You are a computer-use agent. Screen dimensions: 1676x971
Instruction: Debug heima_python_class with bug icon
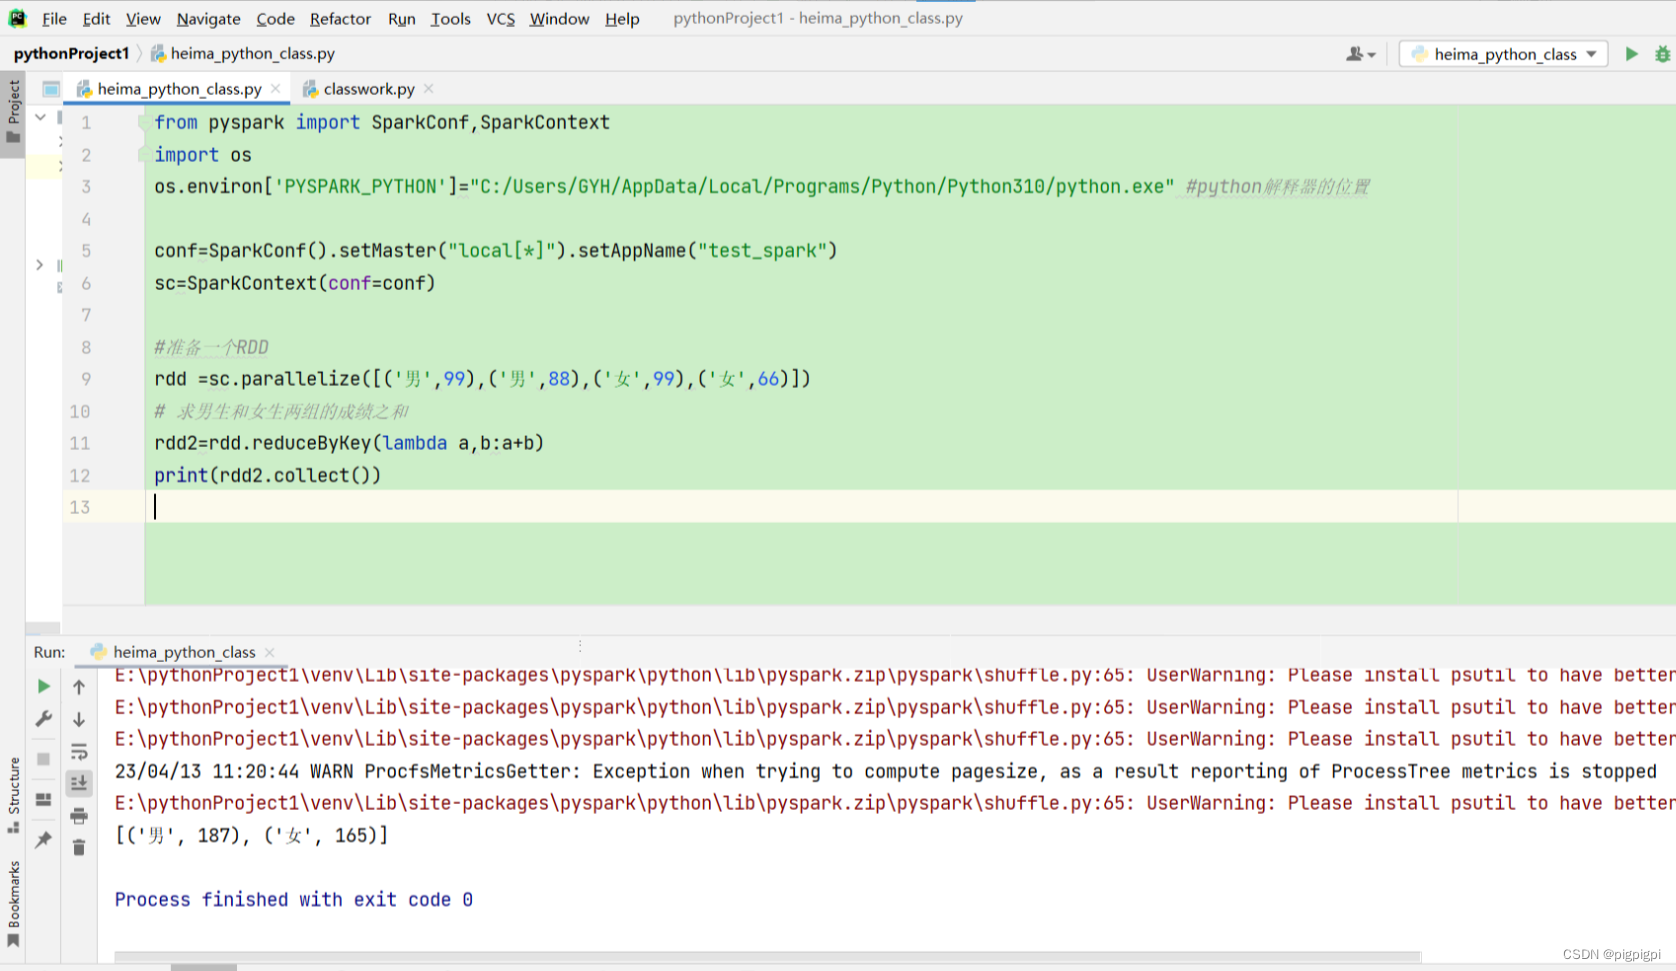coord(1662,54)
